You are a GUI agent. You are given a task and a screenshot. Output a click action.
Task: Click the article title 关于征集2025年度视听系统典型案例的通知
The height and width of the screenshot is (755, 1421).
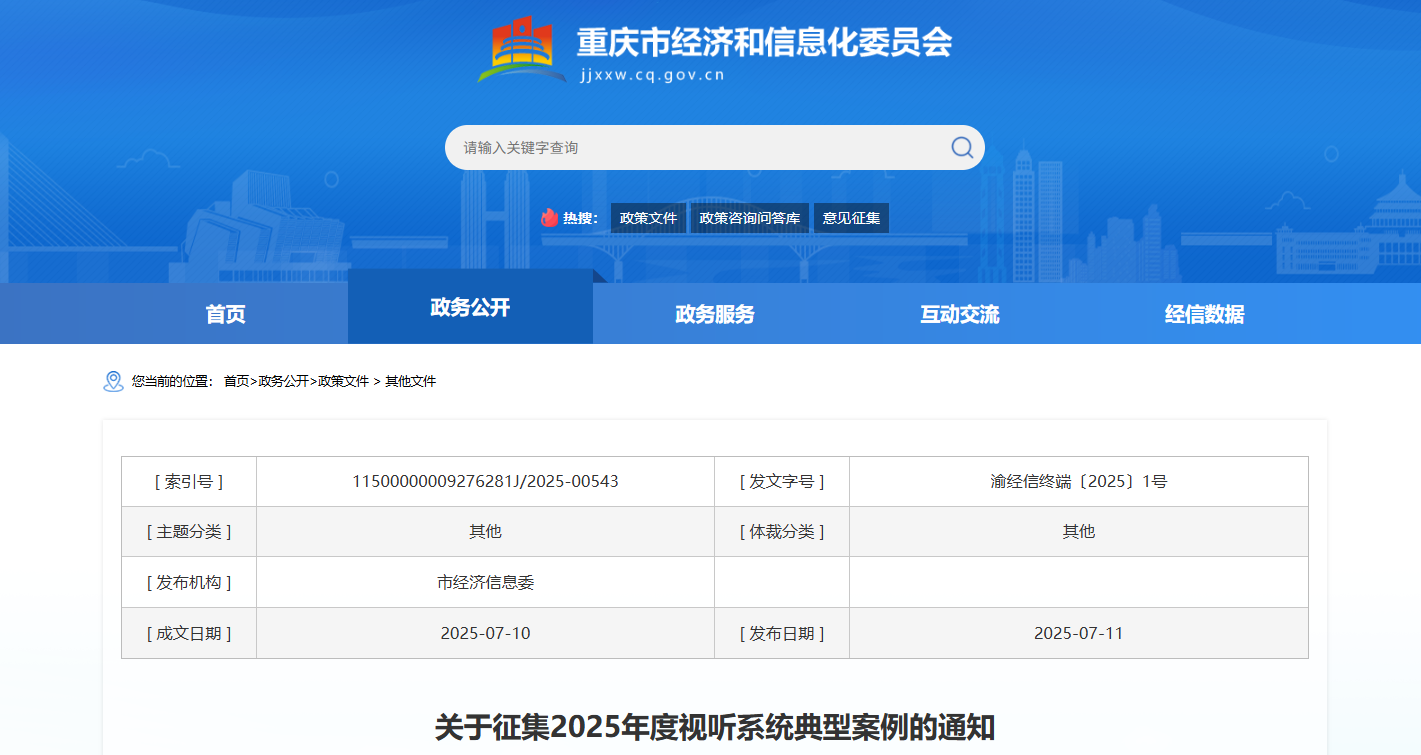coord(714,727)
